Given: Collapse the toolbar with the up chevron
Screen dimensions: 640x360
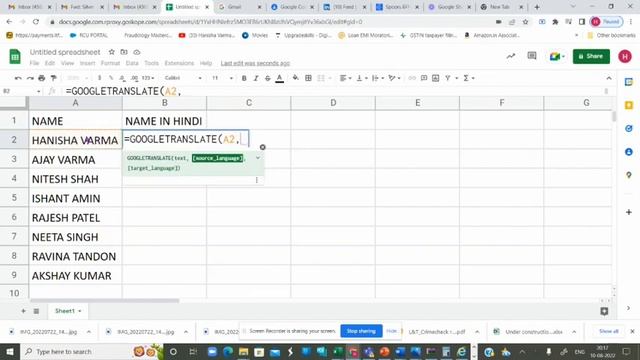Looking at the screenshot, I should pyautogui.click(x=609, y=78).
